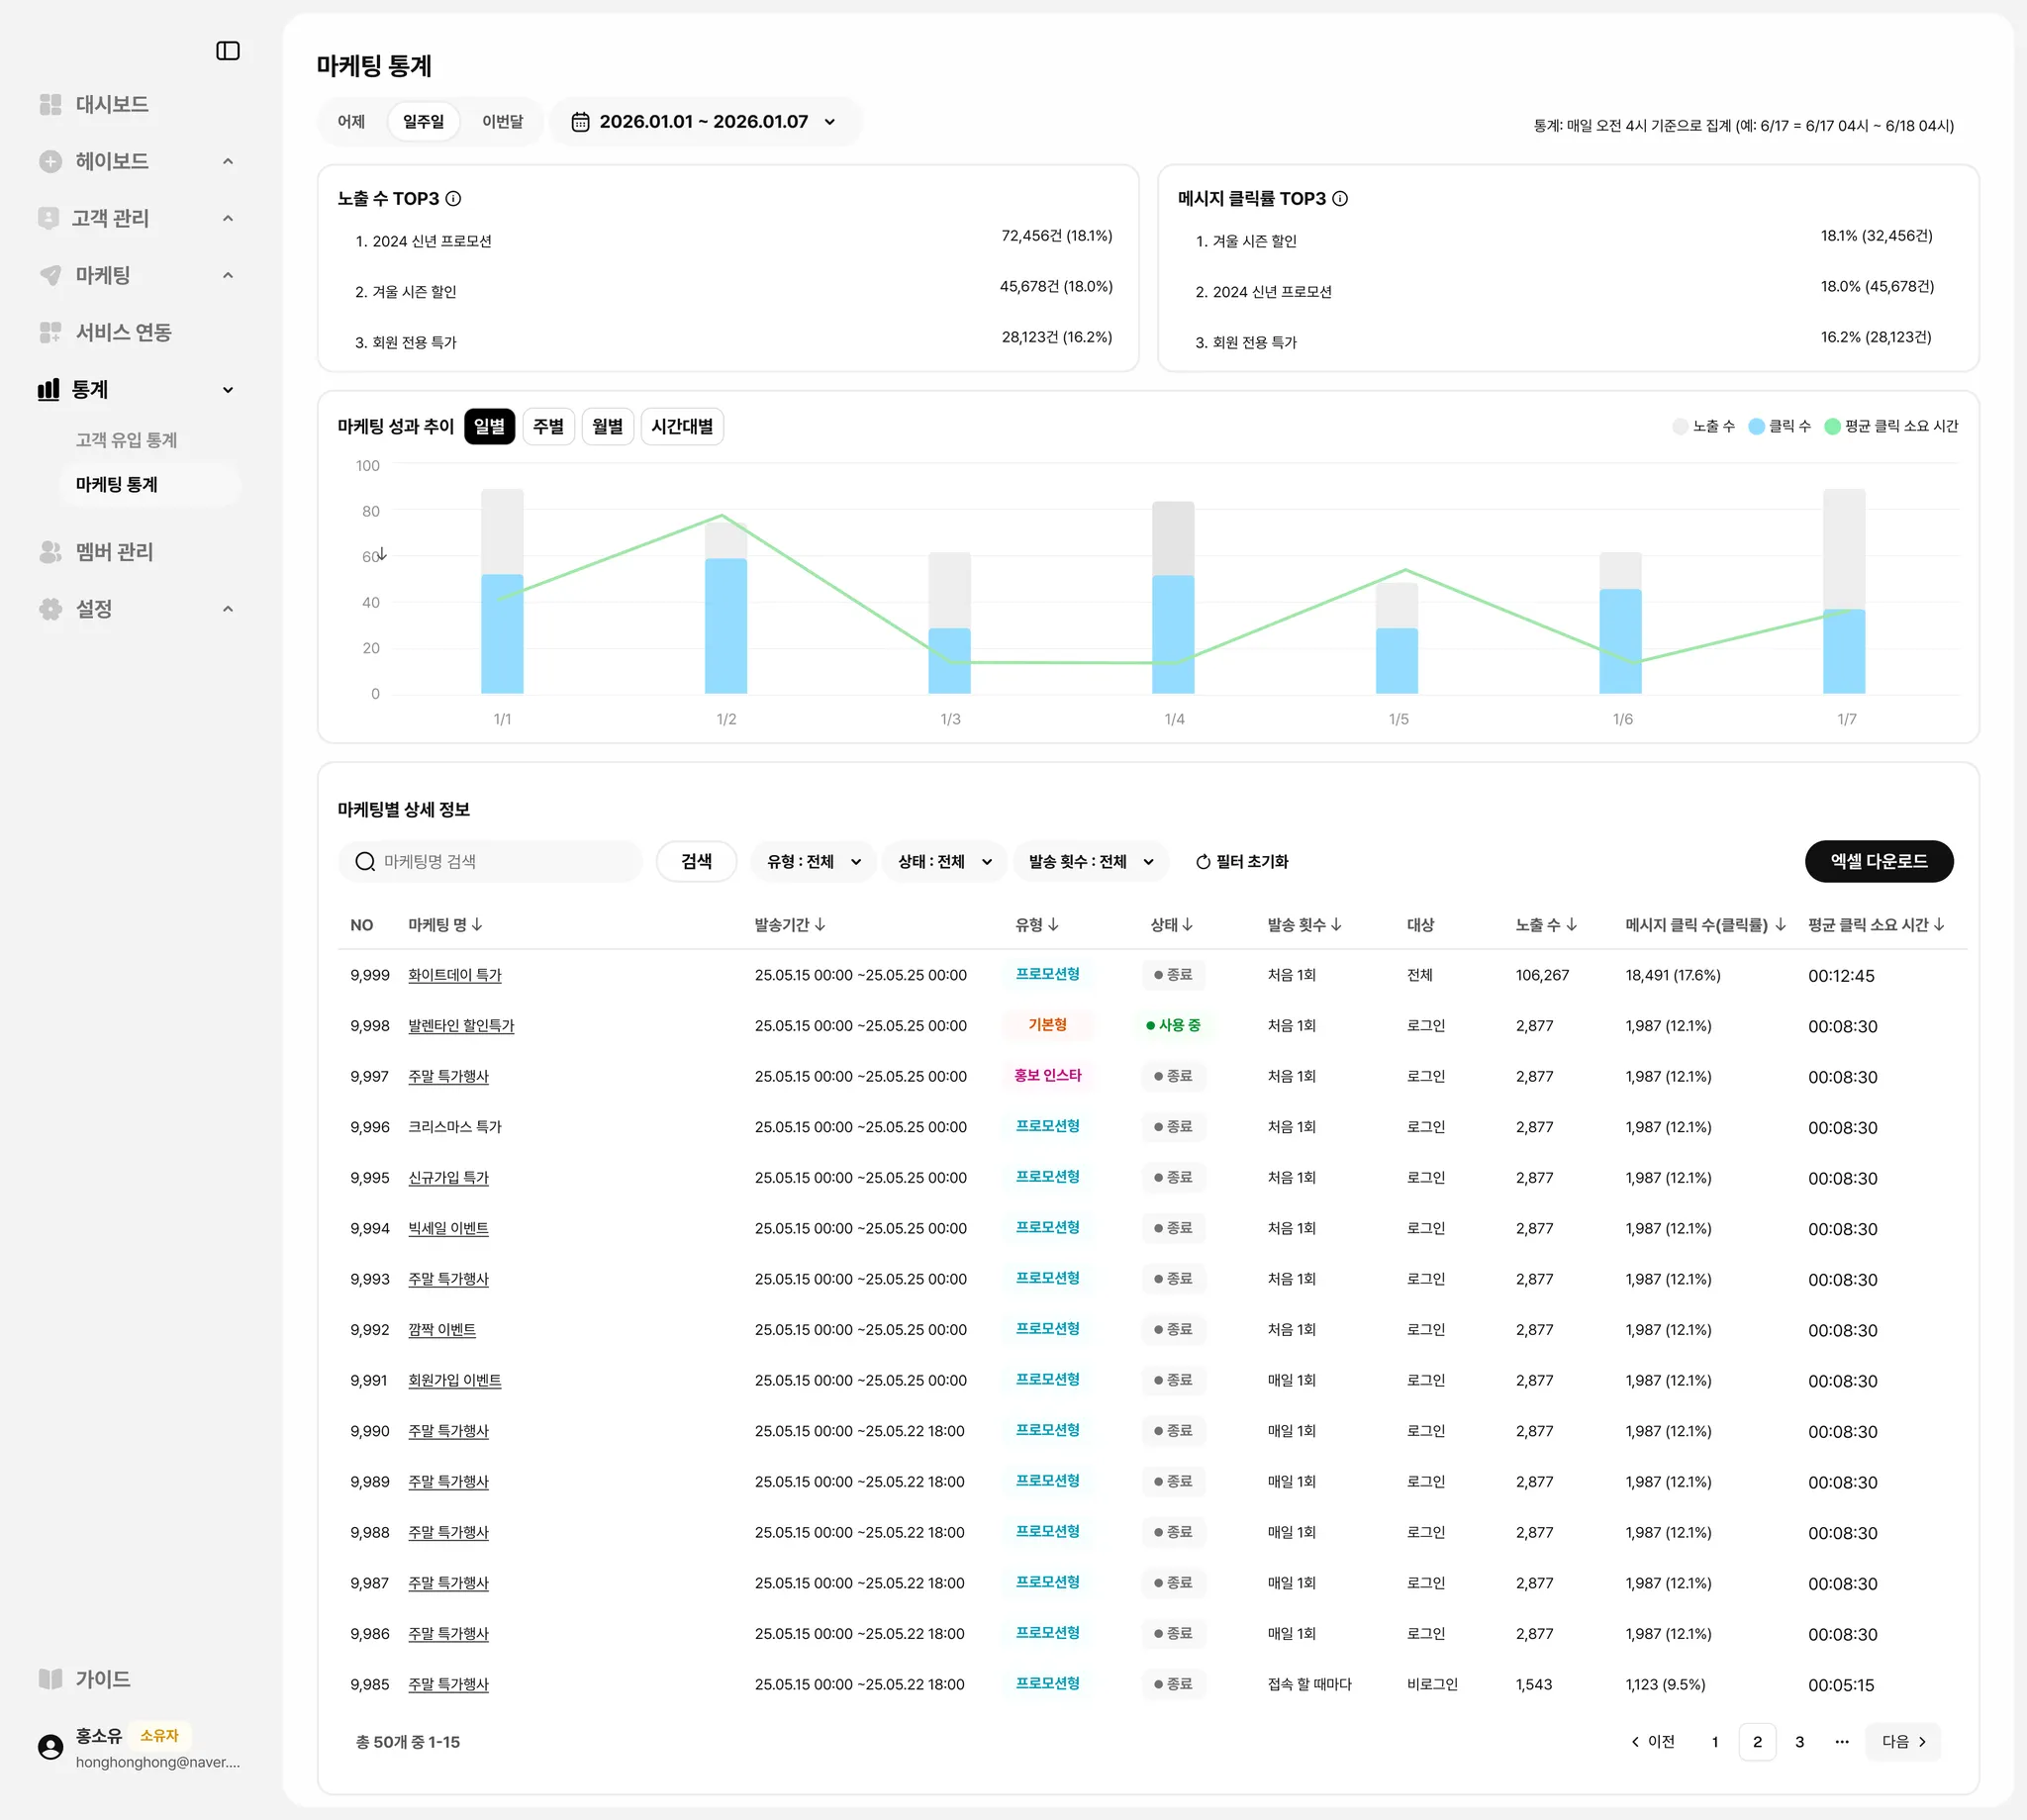The image size is (2027, 1820).
Task: Select the 주별 chart period toggle
Action: (548, 427)
